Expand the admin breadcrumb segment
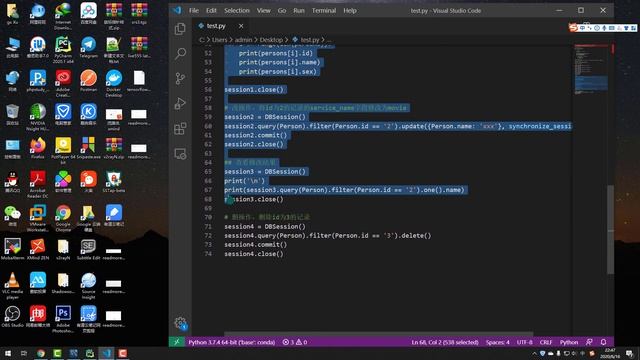Screen dimensions: 640x360 coord(243,40)
